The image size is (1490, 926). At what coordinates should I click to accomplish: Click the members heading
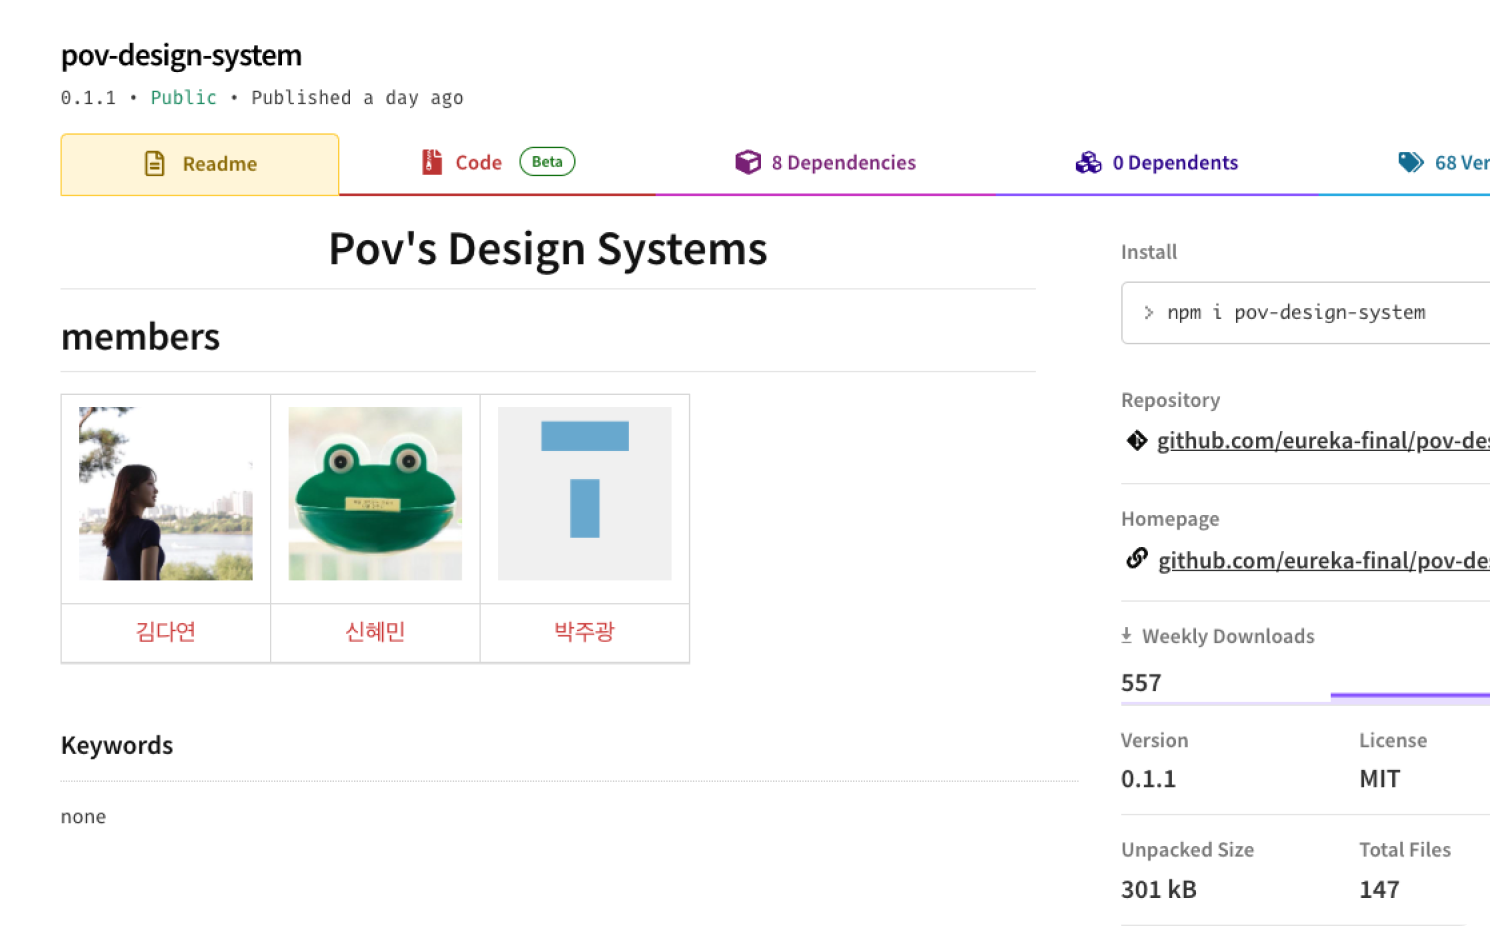tap(140, 337)
